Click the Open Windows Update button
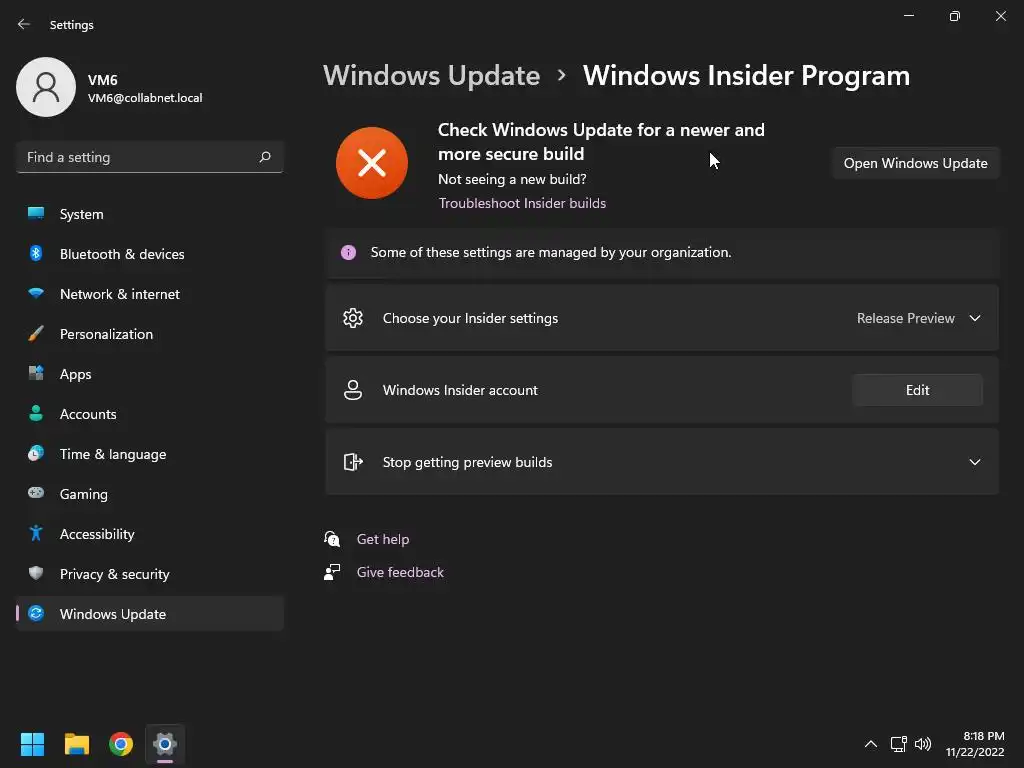Screen dimensions: 1024x768 [x=915, y=163]
